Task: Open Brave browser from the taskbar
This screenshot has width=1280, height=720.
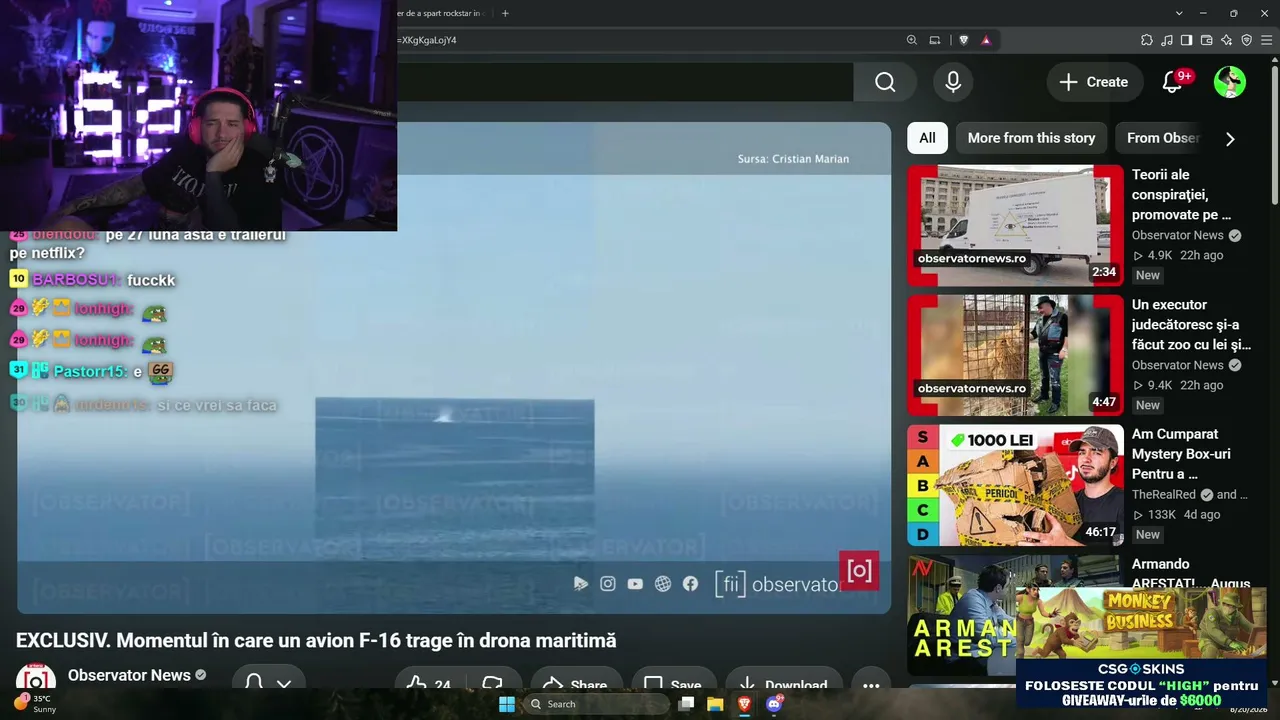Action: [x=744, y=704]
